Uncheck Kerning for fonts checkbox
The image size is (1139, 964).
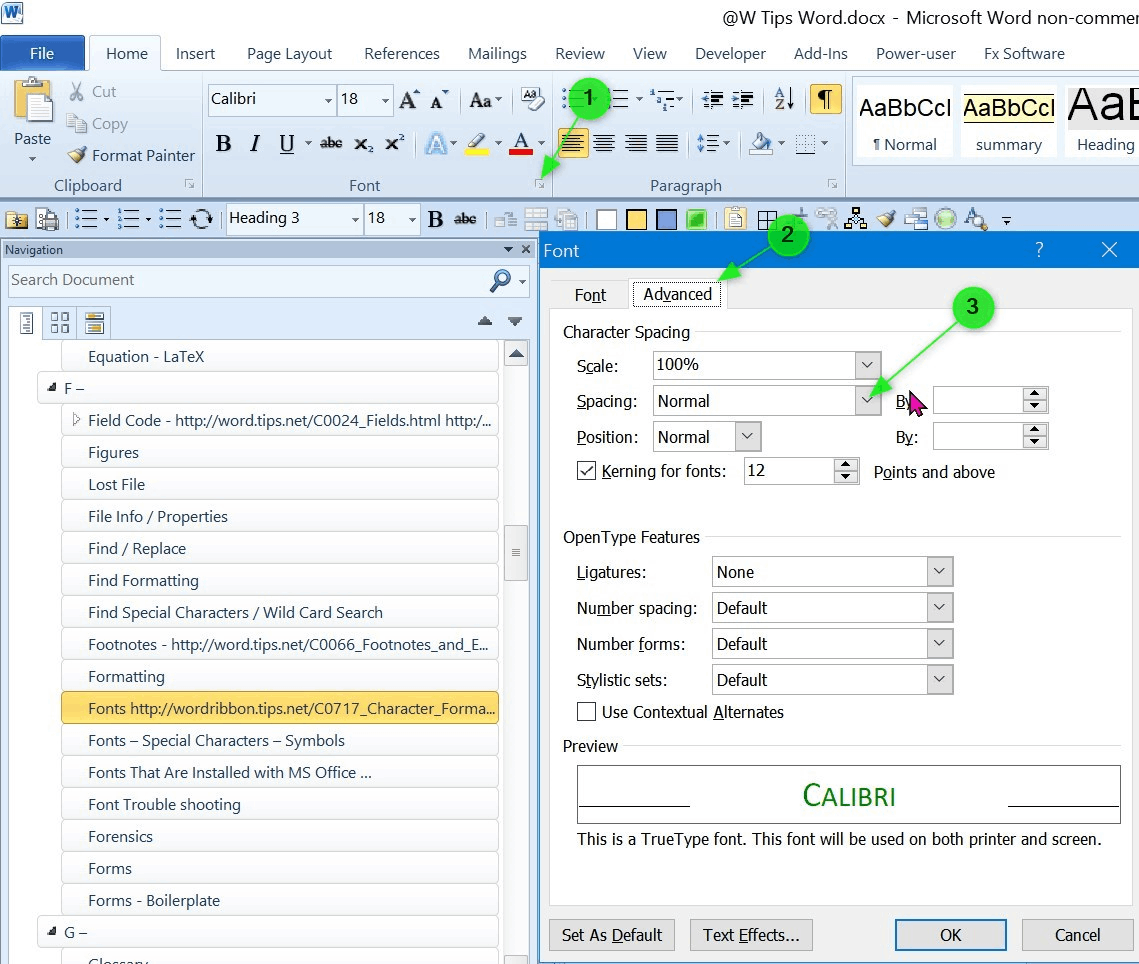pyautogui.click(x=586, y=471)
